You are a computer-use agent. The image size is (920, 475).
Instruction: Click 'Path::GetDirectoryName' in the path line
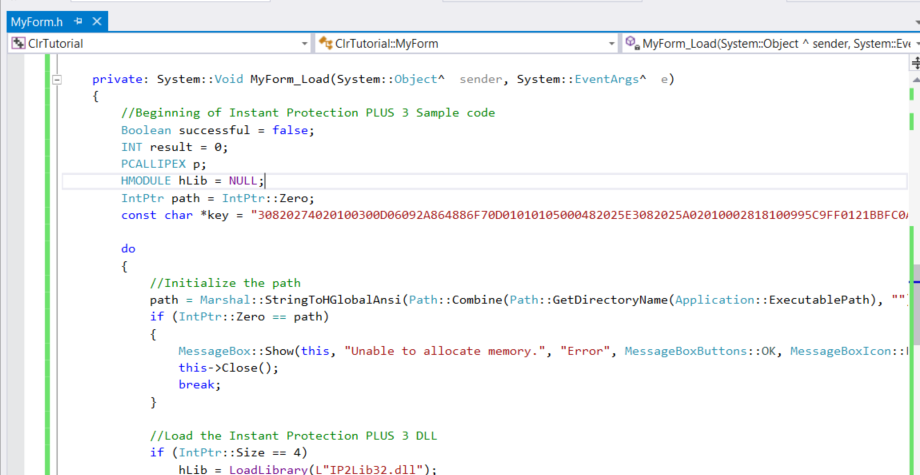coord(588,300)
